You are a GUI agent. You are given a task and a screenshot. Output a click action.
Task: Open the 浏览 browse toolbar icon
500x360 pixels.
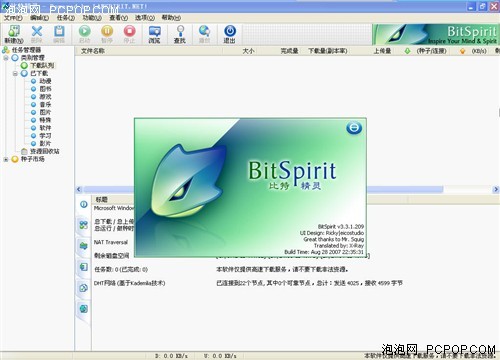(154, 34)
